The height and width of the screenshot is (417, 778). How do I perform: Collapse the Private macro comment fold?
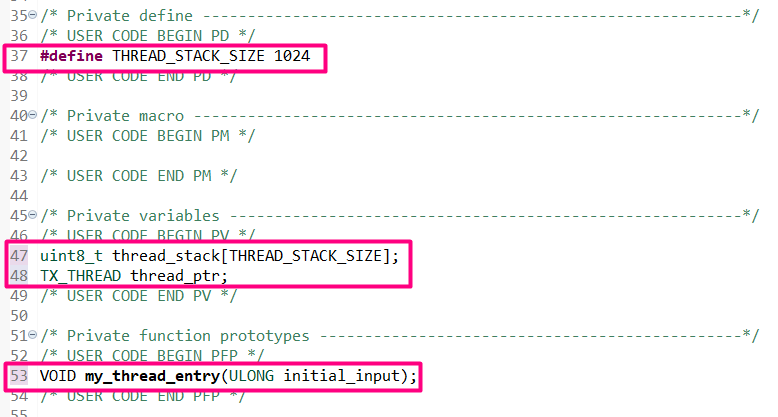point(32,115)
